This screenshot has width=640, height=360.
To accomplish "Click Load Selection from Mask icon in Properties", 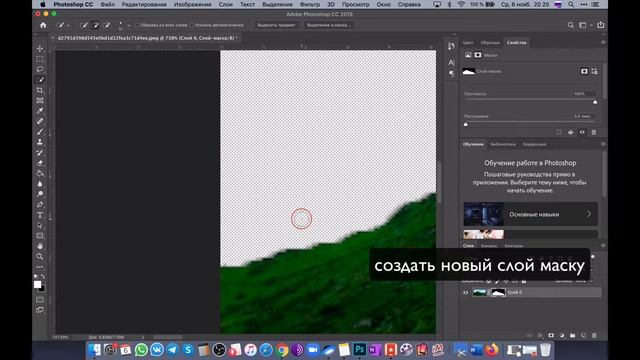I will tap(559, 132).
